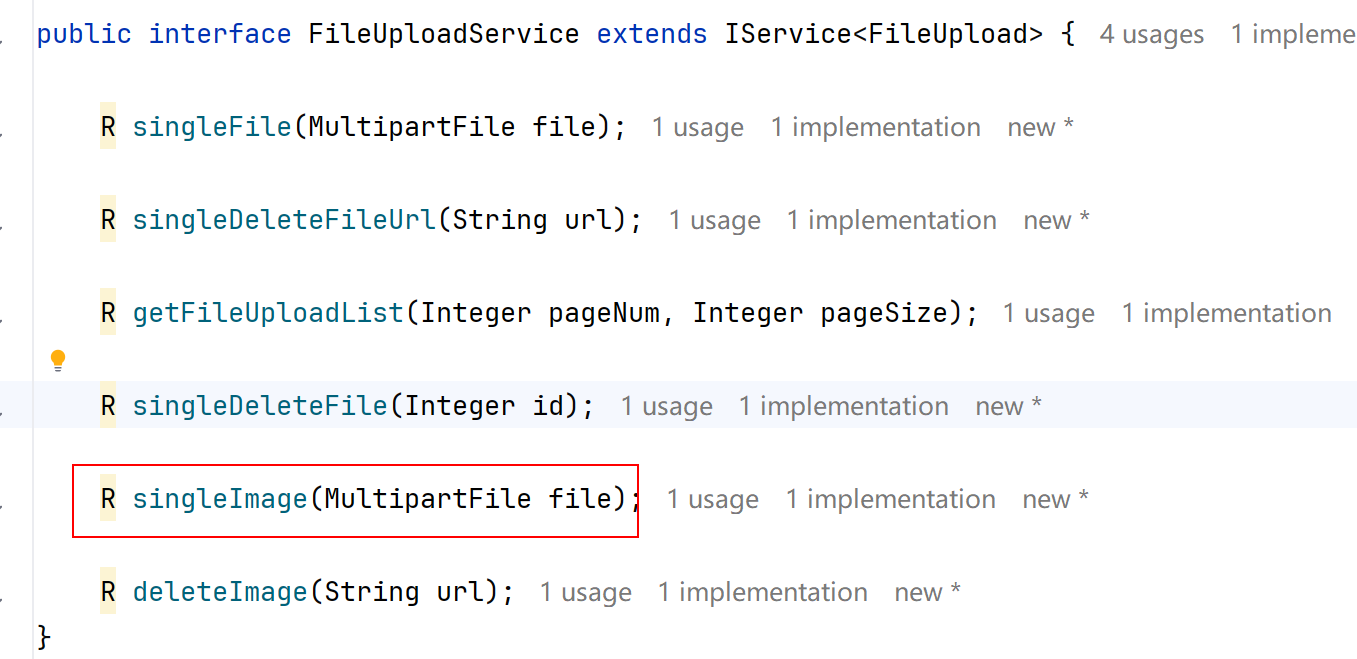
Task: Click "1 usage" beside singleDeleteFileUrl
Action: point(714,221)
